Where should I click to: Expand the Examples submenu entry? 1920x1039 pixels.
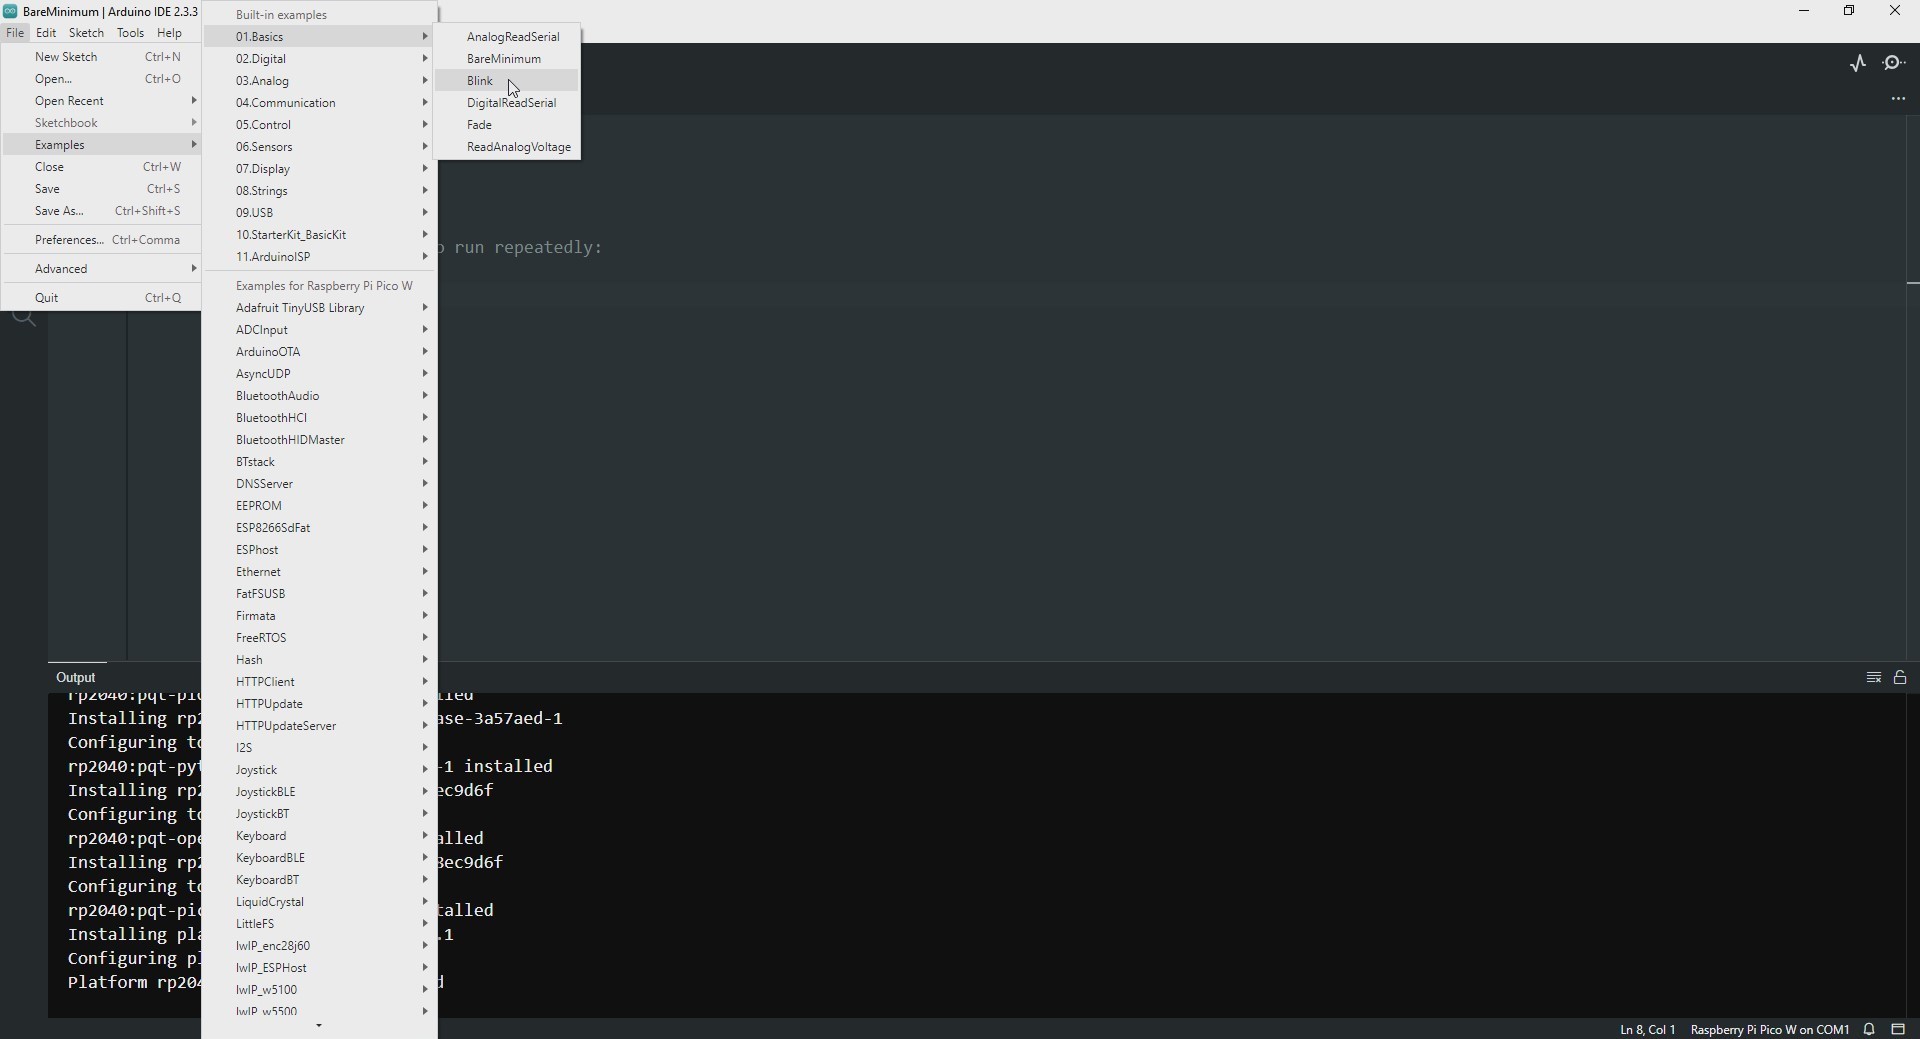(102, 145)
